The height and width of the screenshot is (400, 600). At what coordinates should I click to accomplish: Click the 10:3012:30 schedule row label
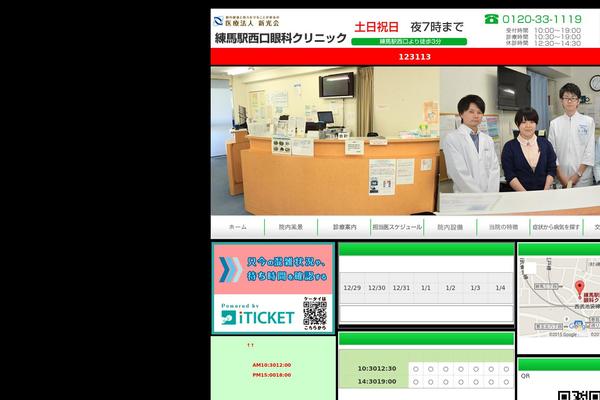[377, 369]
